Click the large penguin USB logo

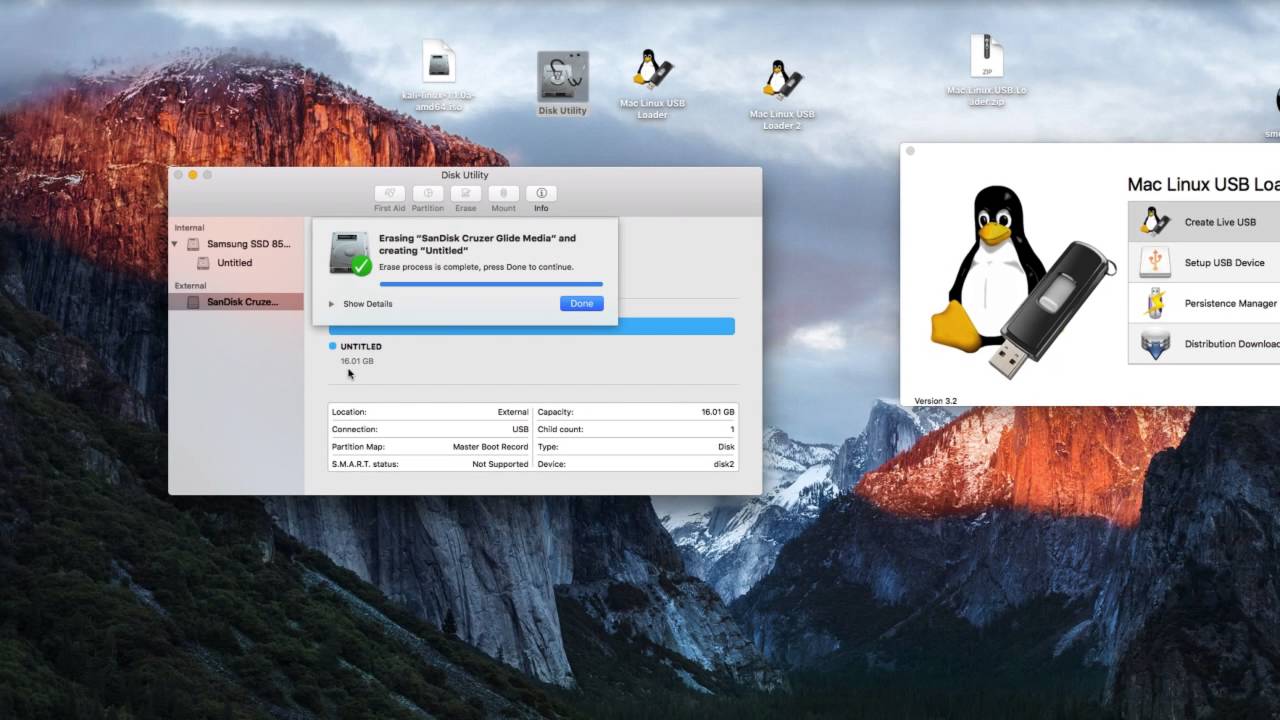[x=1022, y=282]
